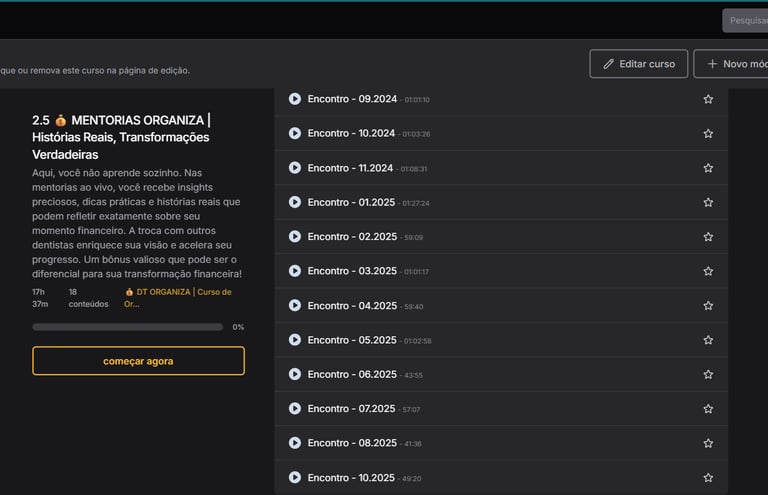Screen dimensions: 768x495
Task: Hit the play icon on Encontro - 10.2025
Action: [x=295, y=477]
